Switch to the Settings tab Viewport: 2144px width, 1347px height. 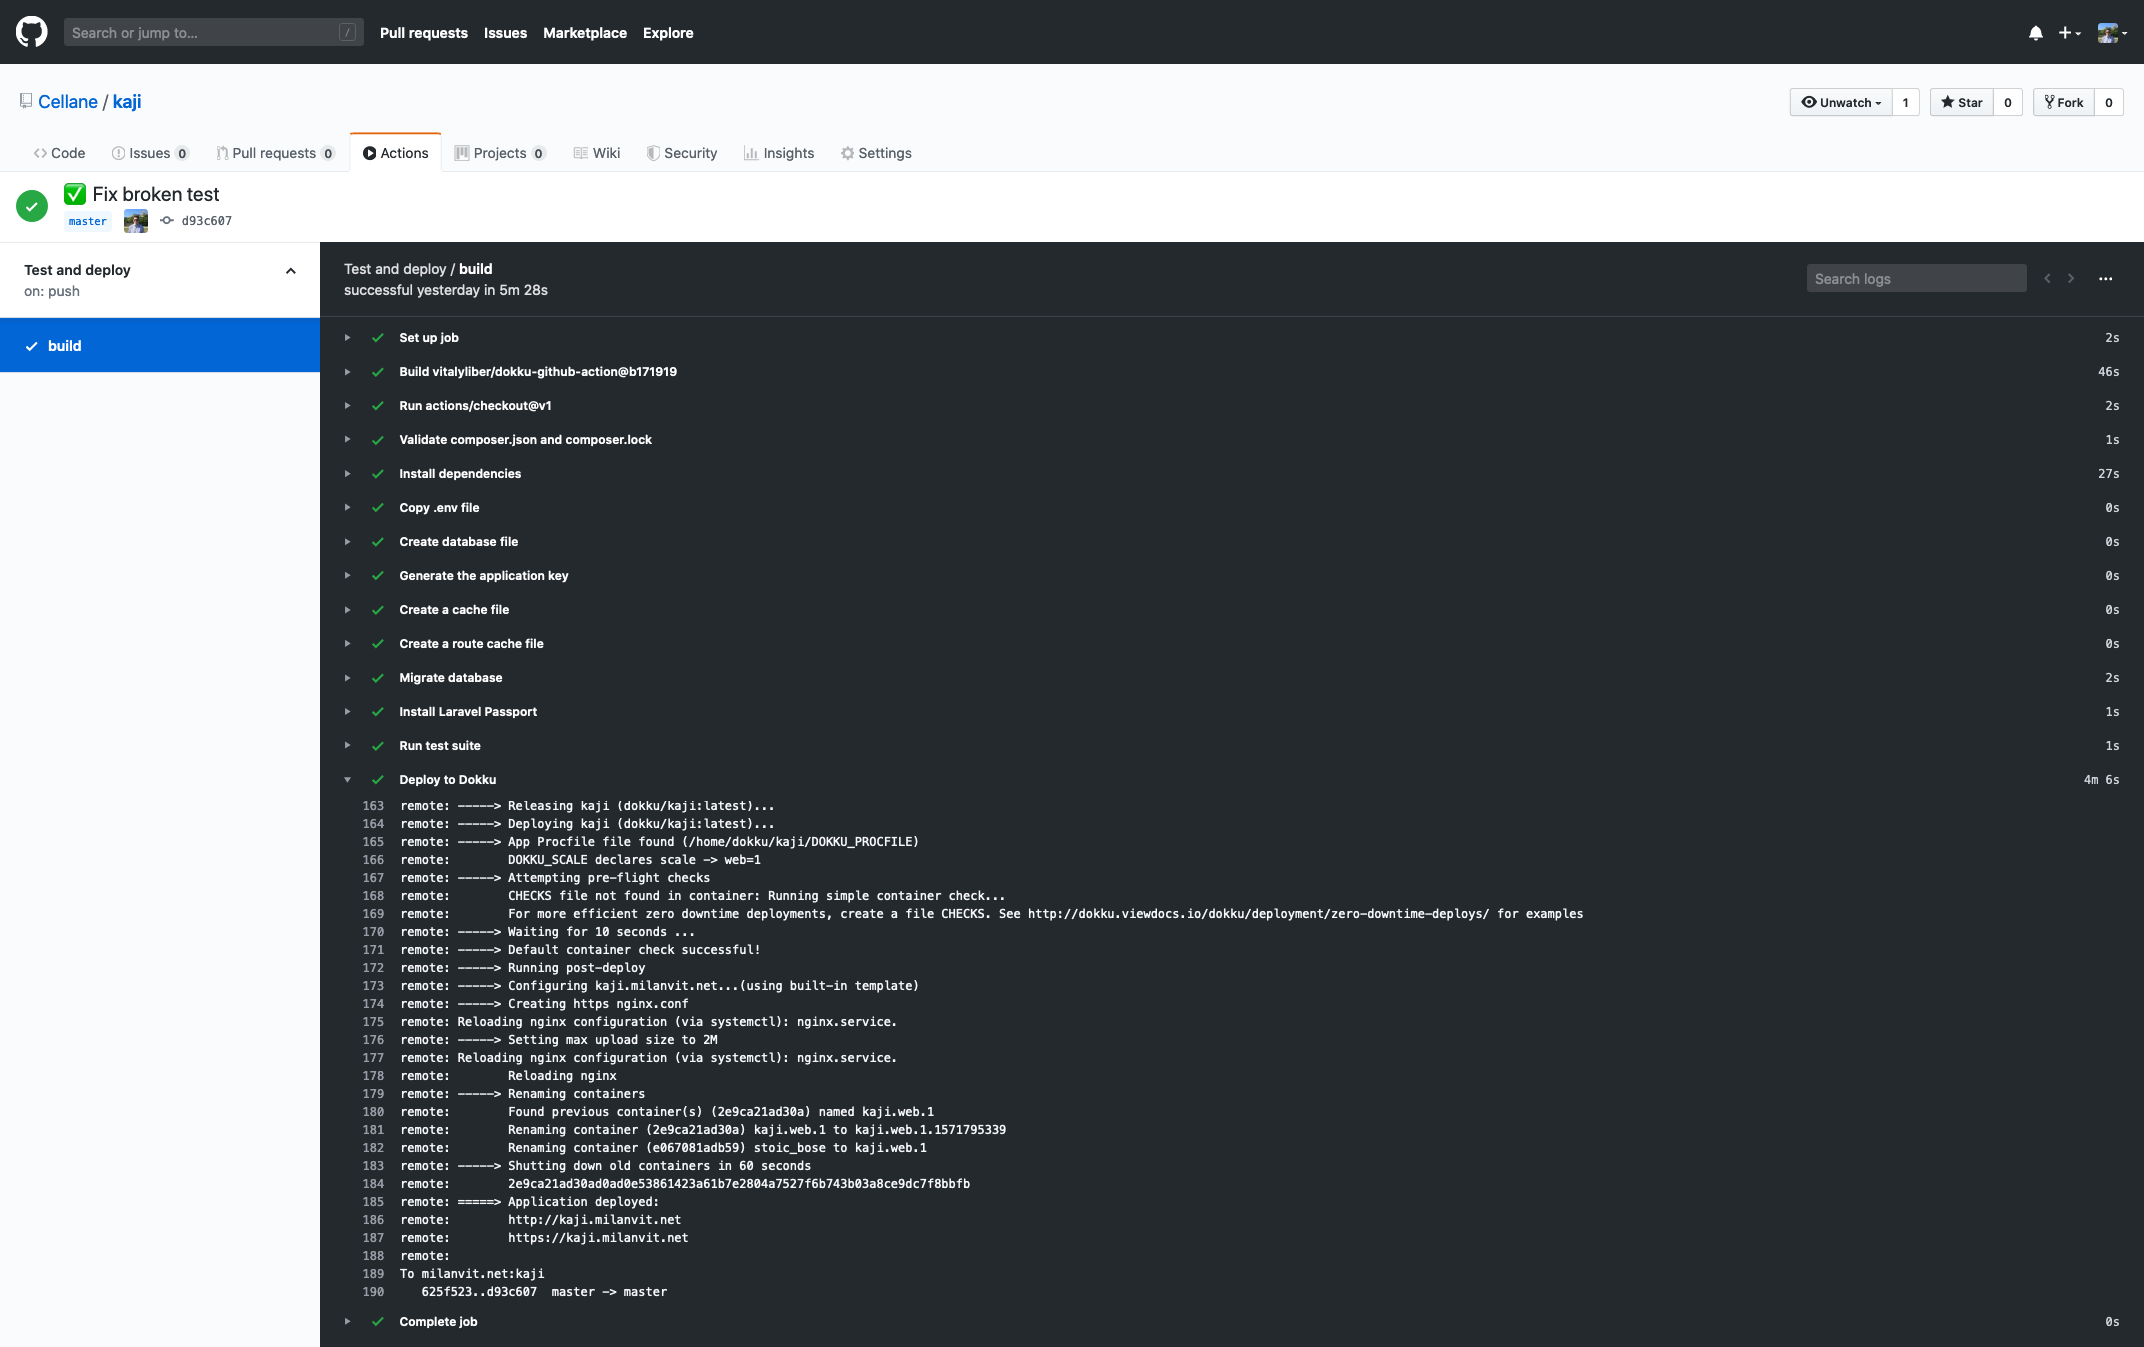[x=876, y=153]
